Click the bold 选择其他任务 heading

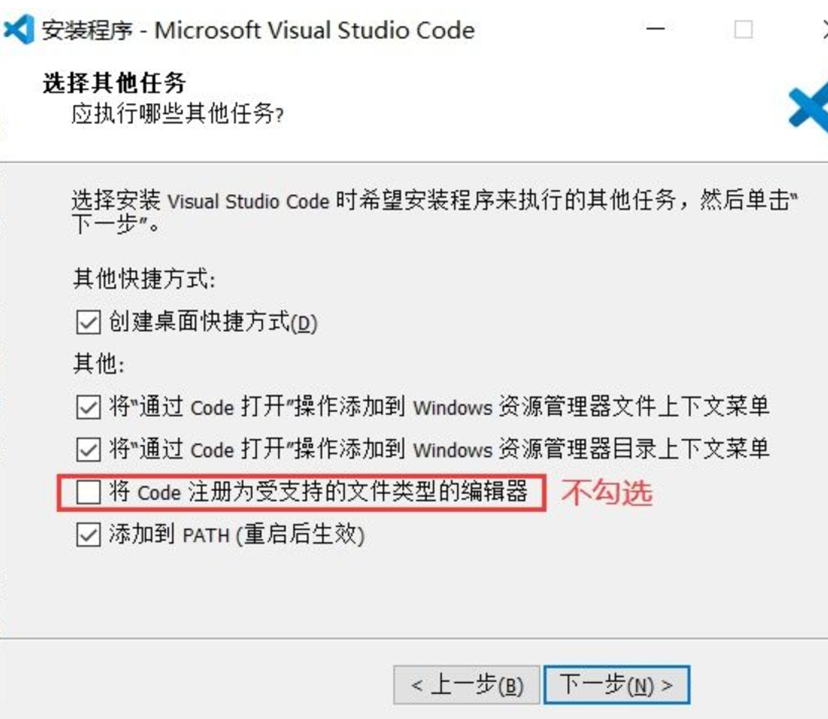click(x=114, y=82)
